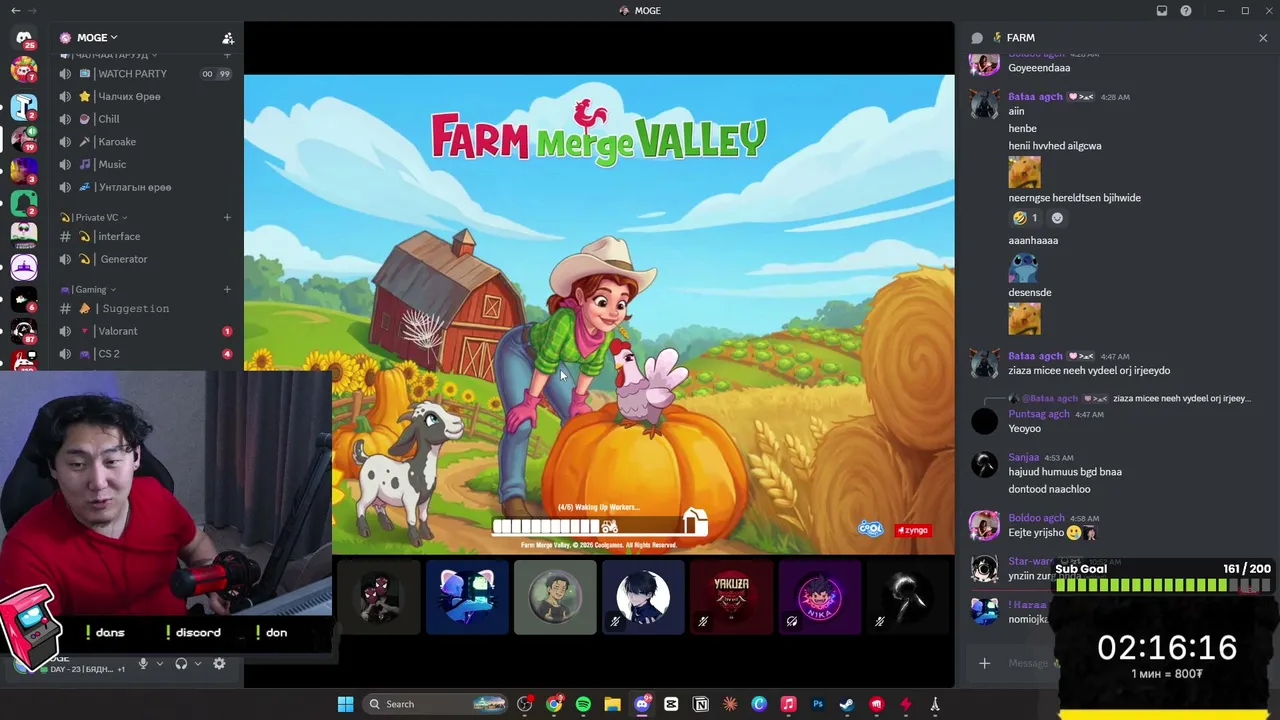Add attachment with plus icon in chat
Image resolution: width=1280 pixels, height=720 pixels.
pos(984,663)
